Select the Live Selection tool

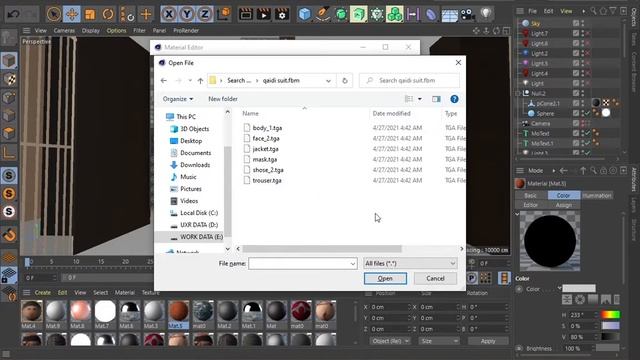tap(53, 14)
